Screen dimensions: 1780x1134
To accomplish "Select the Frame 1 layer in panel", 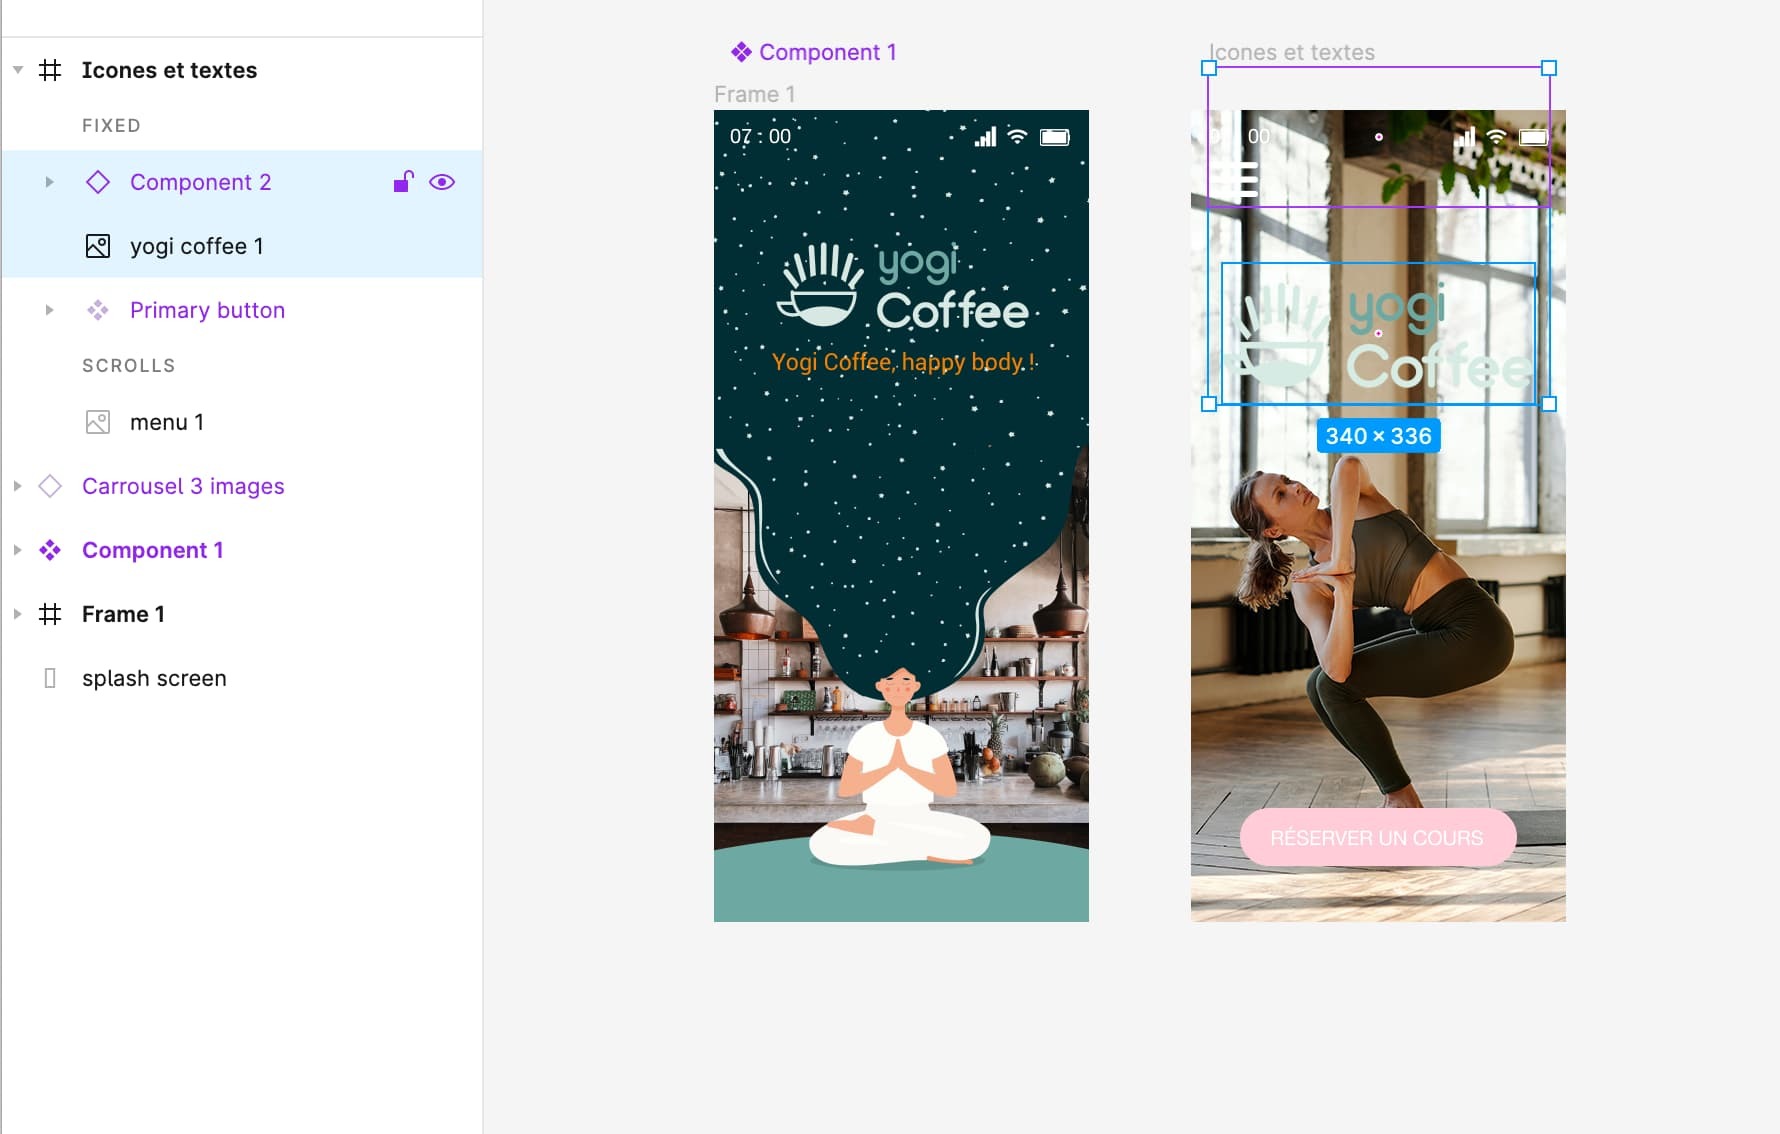I will pyautogui.click(x=123, y=614).
